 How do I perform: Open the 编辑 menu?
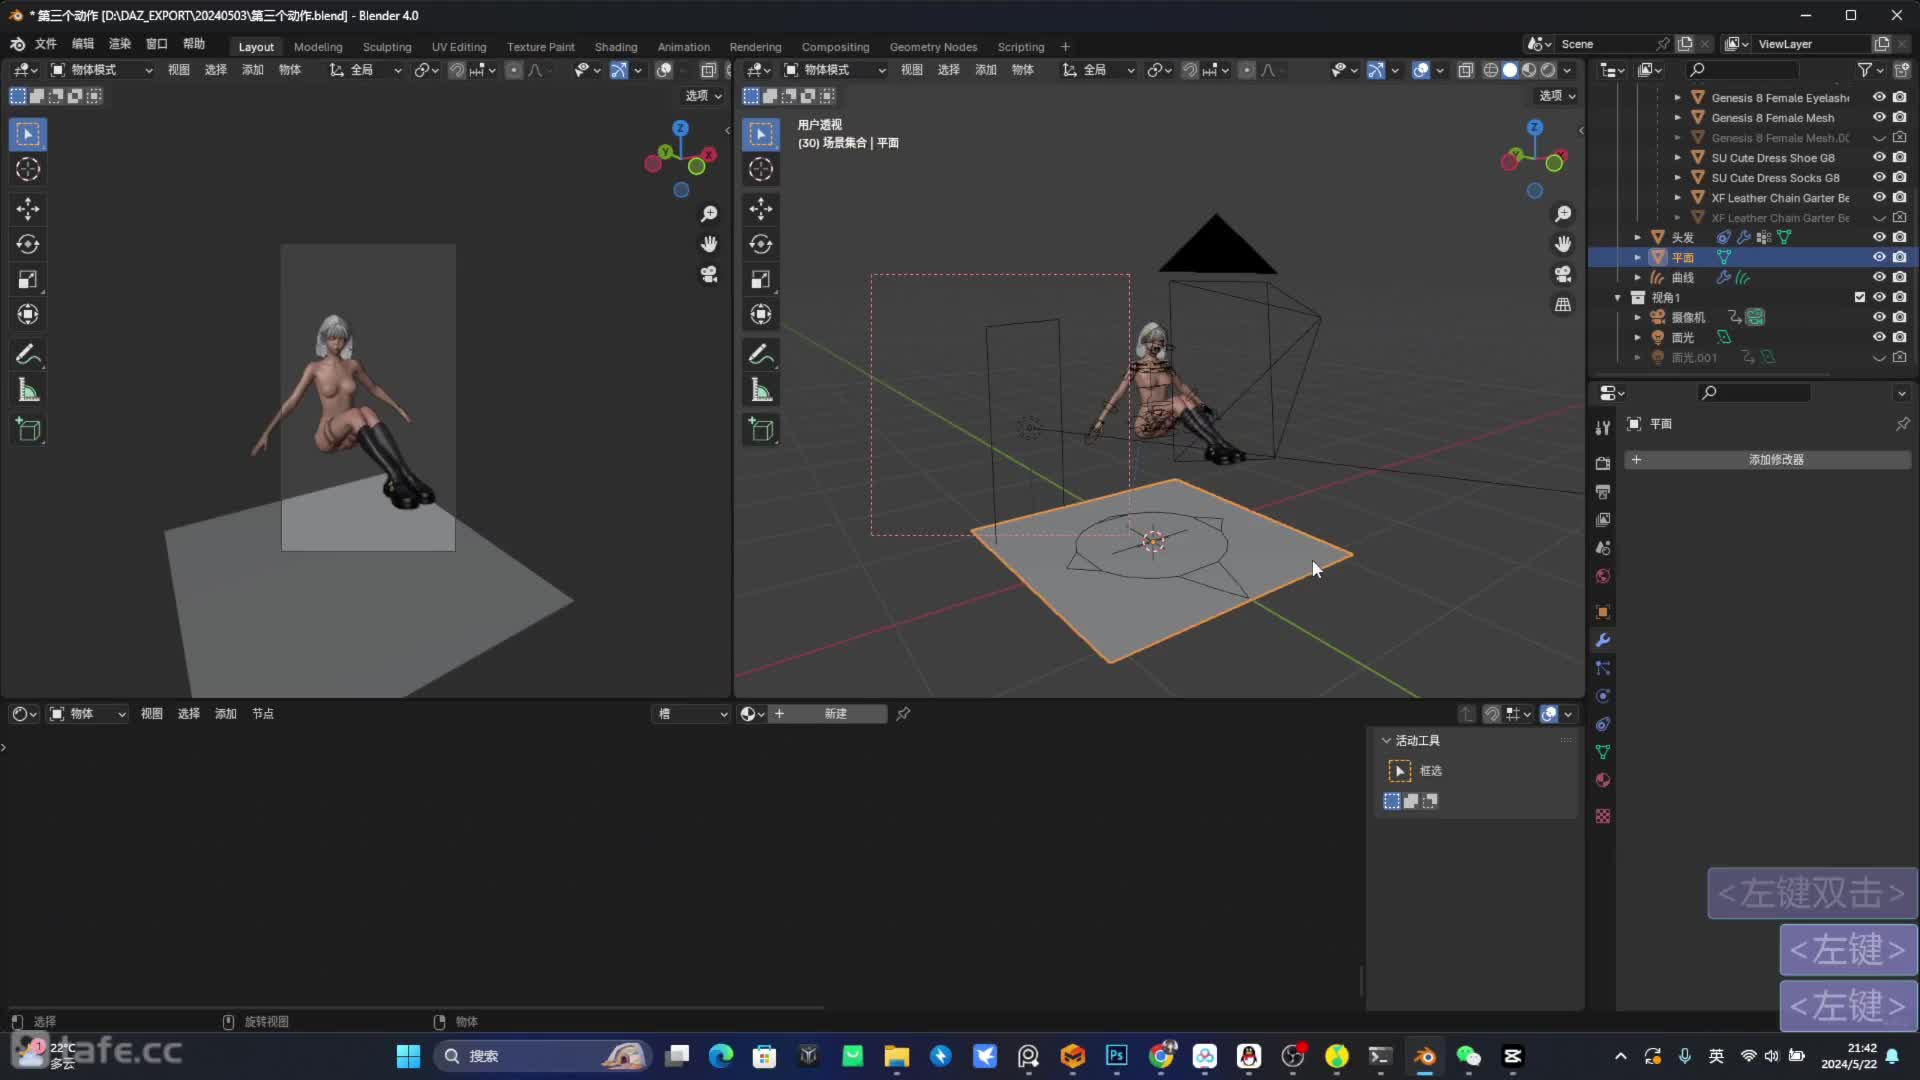point(83,44)
